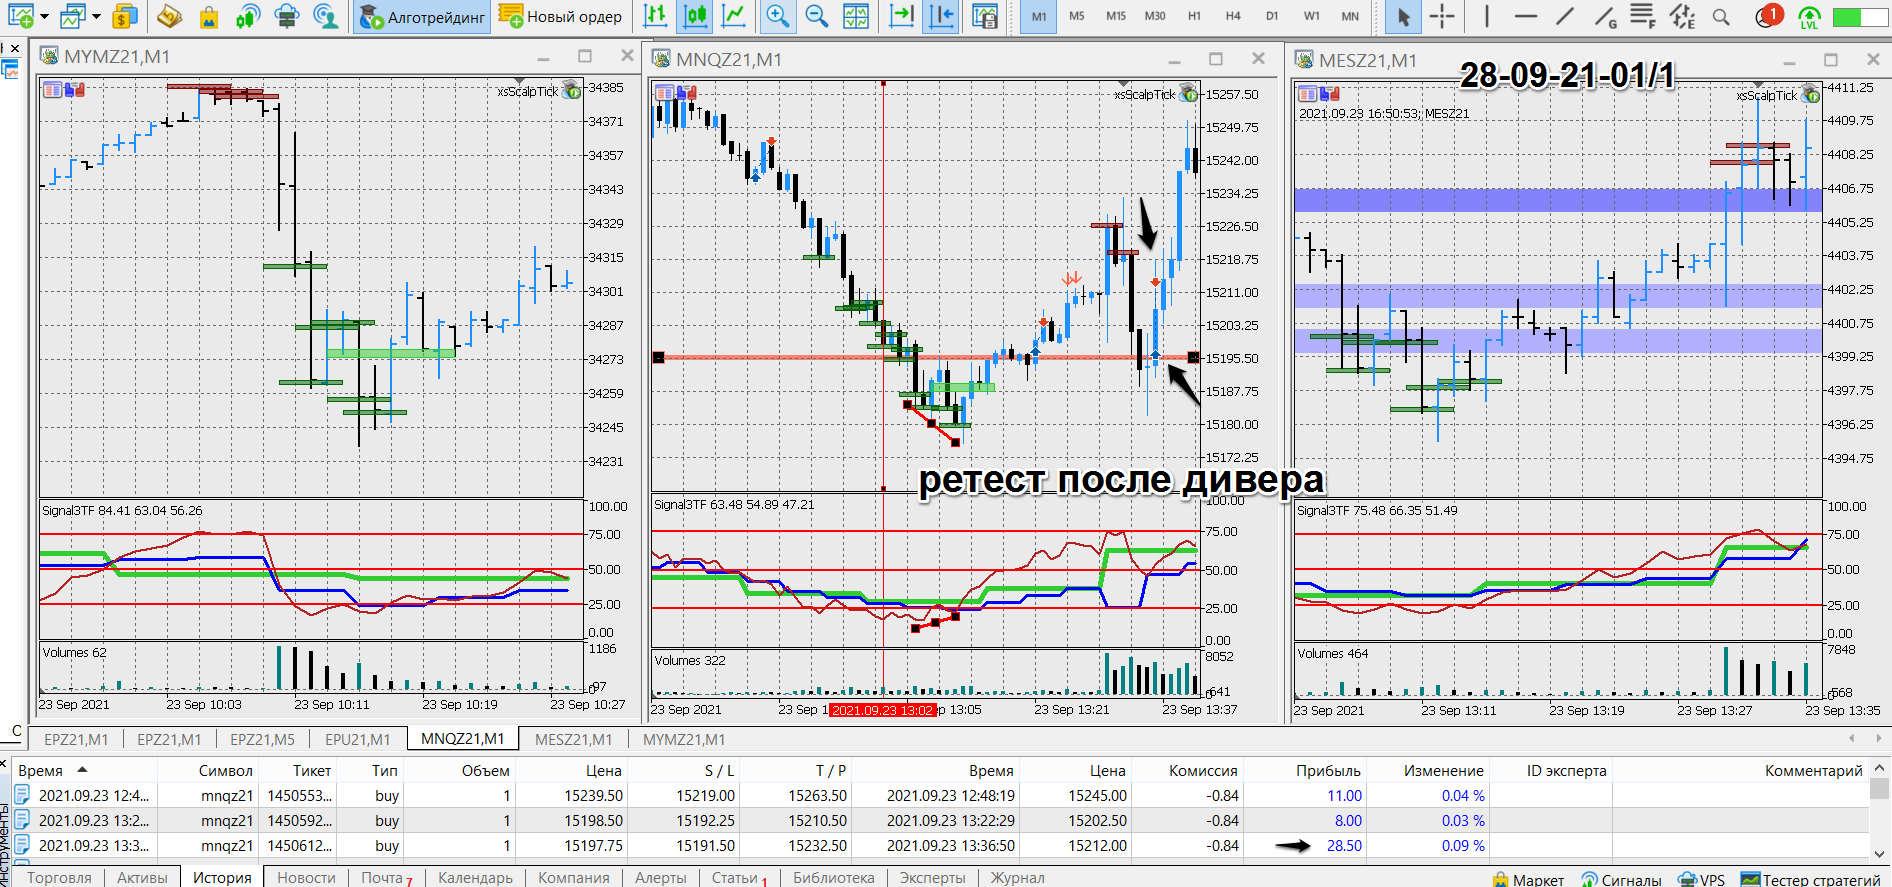The width and height of the screenshot is (1892, 887).
Task: Toggle Chart Shift
Action: [x=941, y=16]
